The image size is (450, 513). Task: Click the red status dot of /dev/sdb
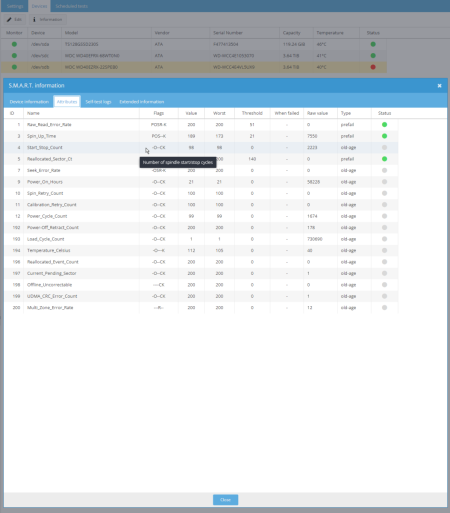pyautogui.click(x=373, y=67)
